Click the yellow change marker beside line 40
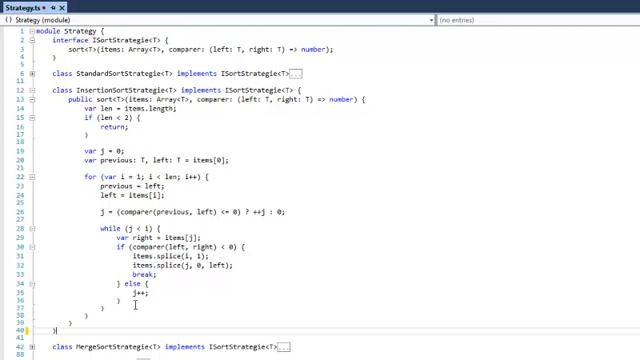The width and height of the screenshot is (640, 360). point(27,331)
